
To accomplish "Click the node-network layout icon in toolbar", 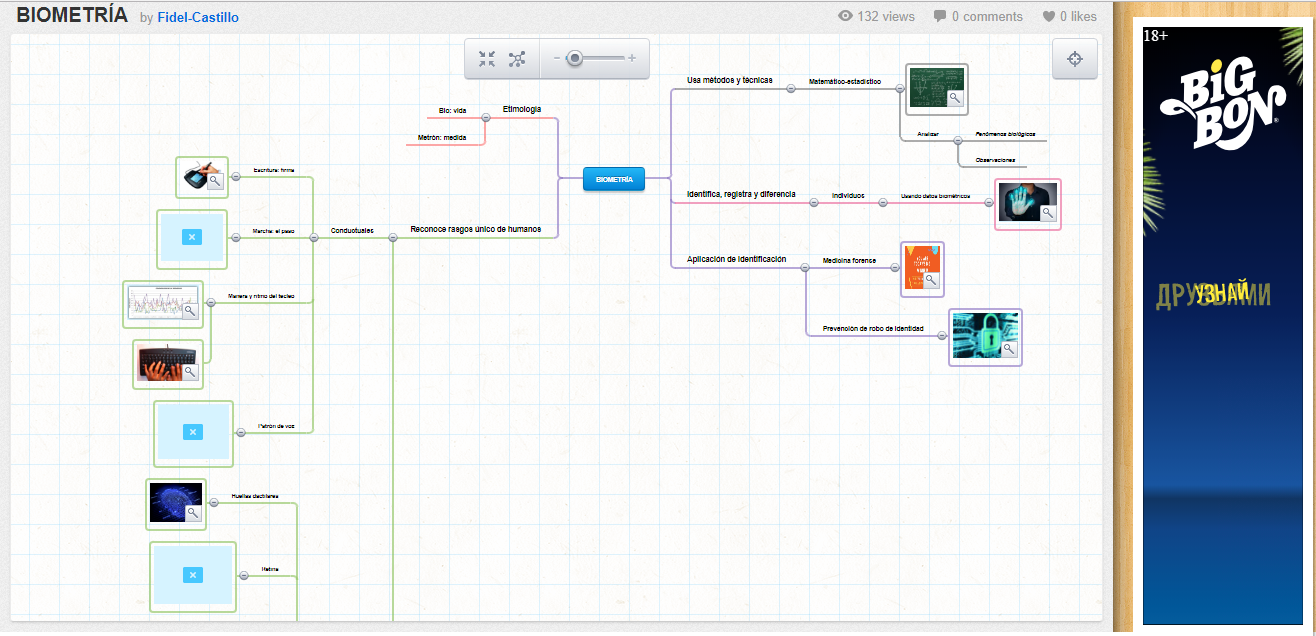I will (x=517, y=59).
